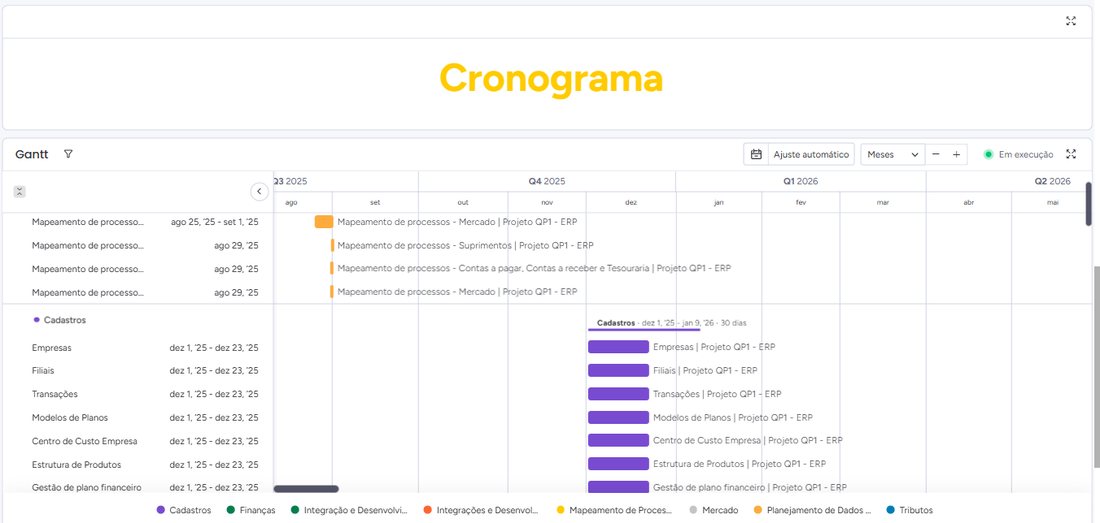Toggle Tributos legend item
1100x523 pixels.
tap(910, 510)
